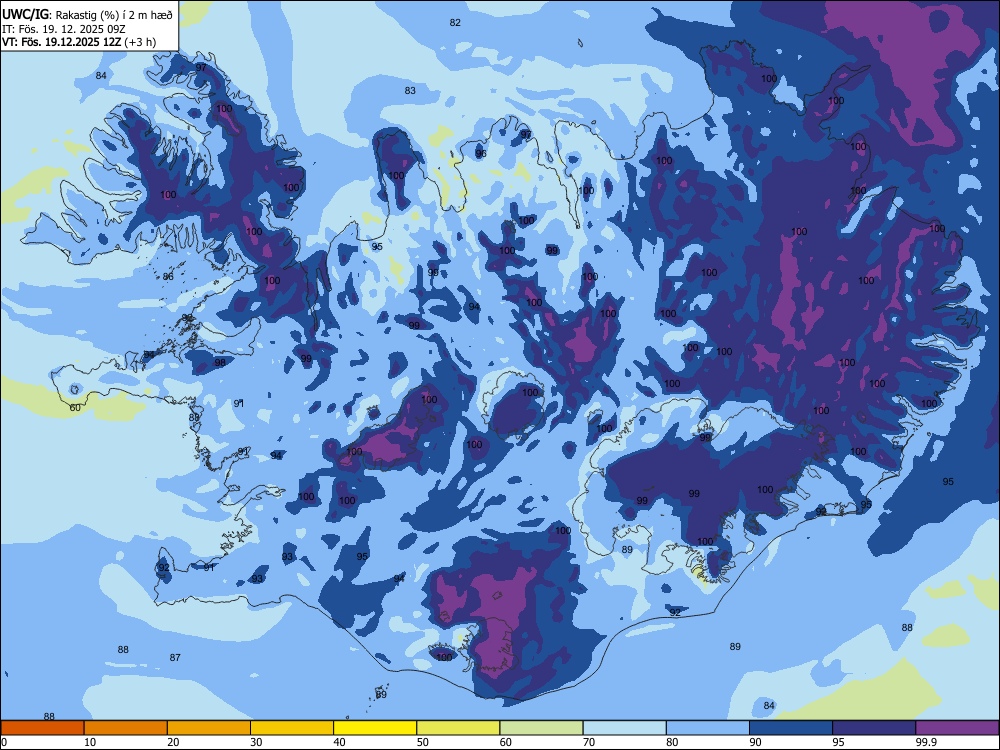Click the "86" humidity value on the map
1000x750 pixels.
coord(168,276)
